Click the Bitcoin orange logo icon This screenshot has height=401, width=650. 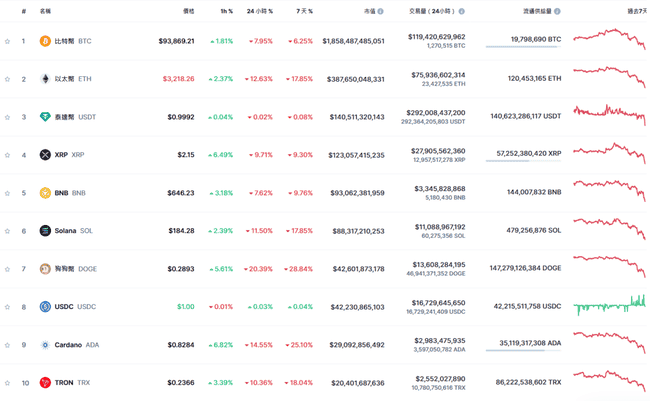pos(45,41)
